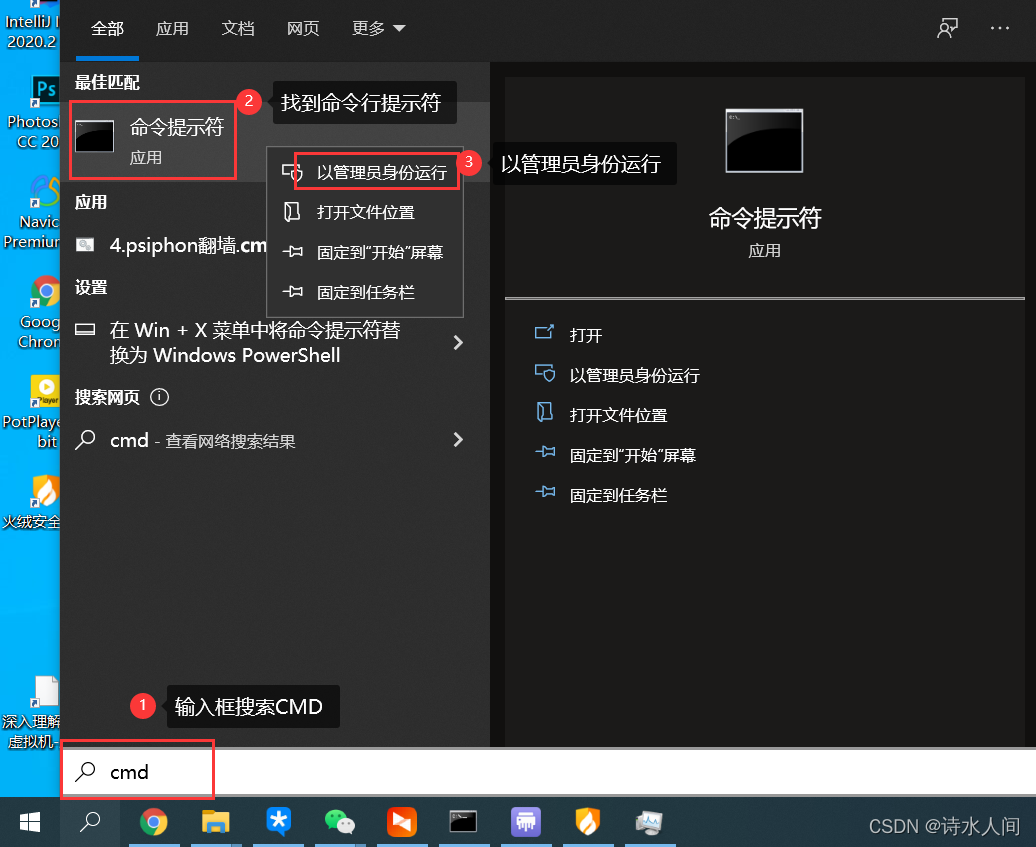Open Photoshop CC from the desktop
Viewport: 1036px width, 847px height.
pos(45,90)
